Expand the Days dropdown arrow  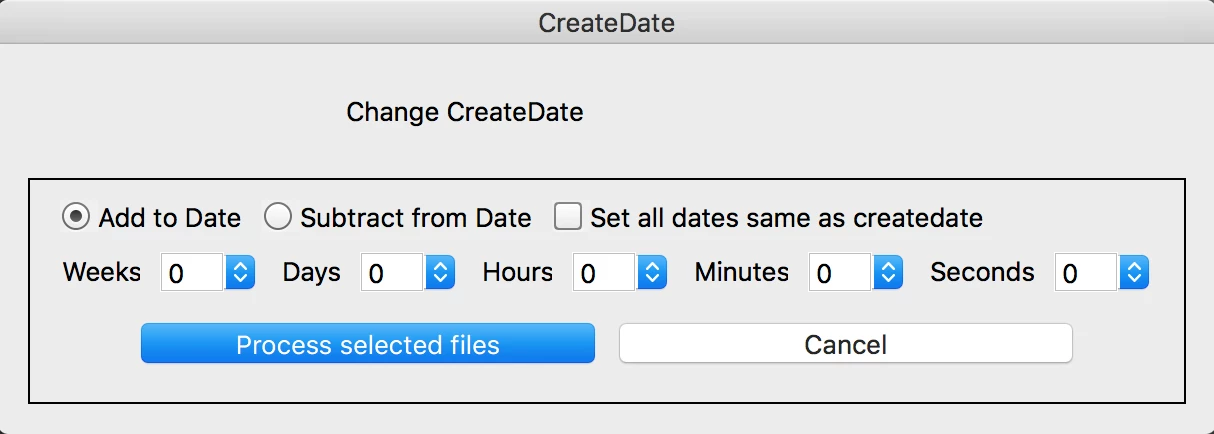(x=440, y=273)
